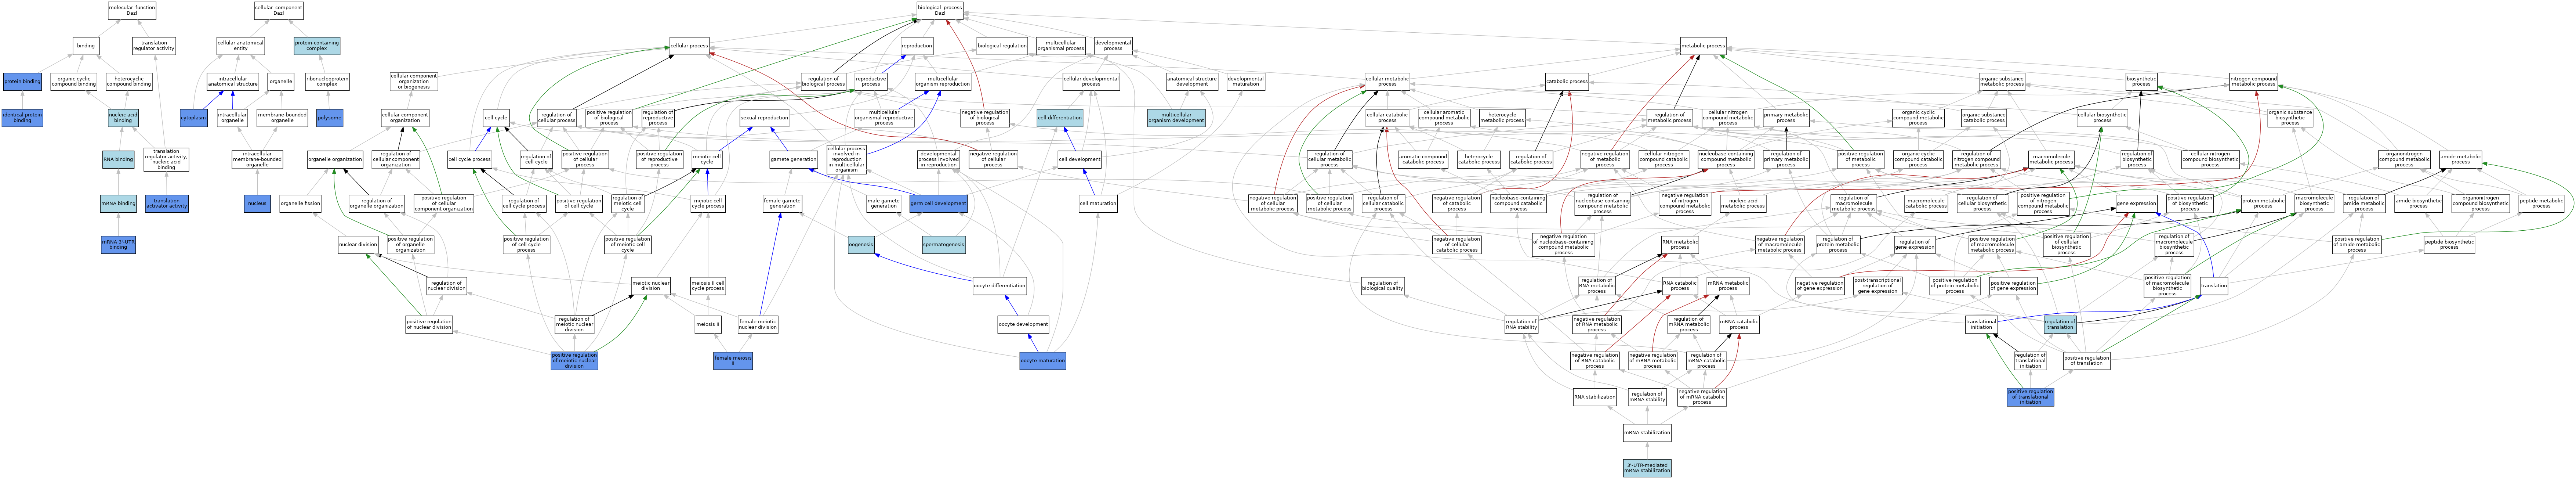Select the nucleic acid binding node
Screen dimensions: 2576x479
coord(123,118)
